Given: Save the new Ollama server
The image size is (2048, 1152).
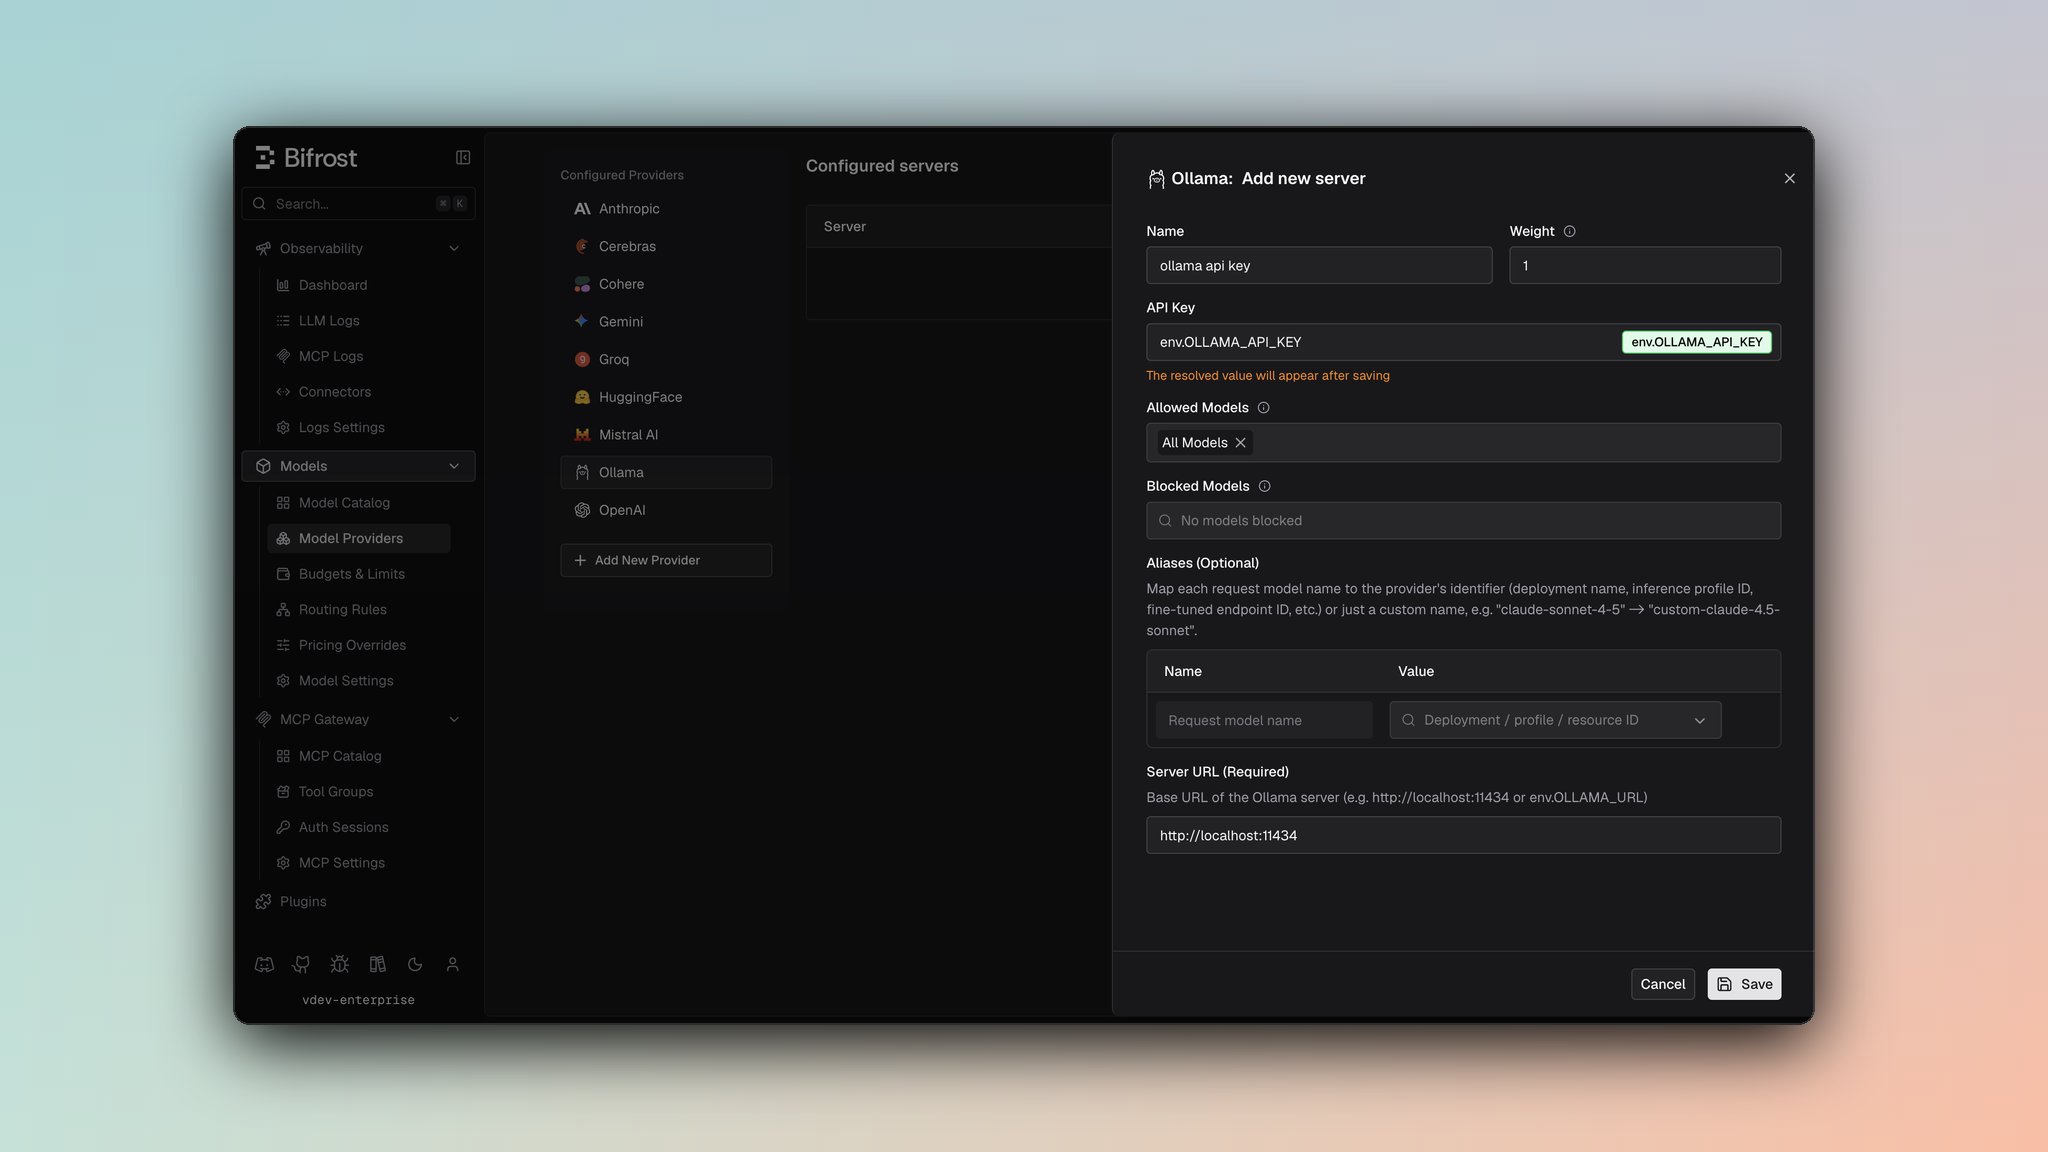Looking at the screenshot, I should coord(1744,984).
